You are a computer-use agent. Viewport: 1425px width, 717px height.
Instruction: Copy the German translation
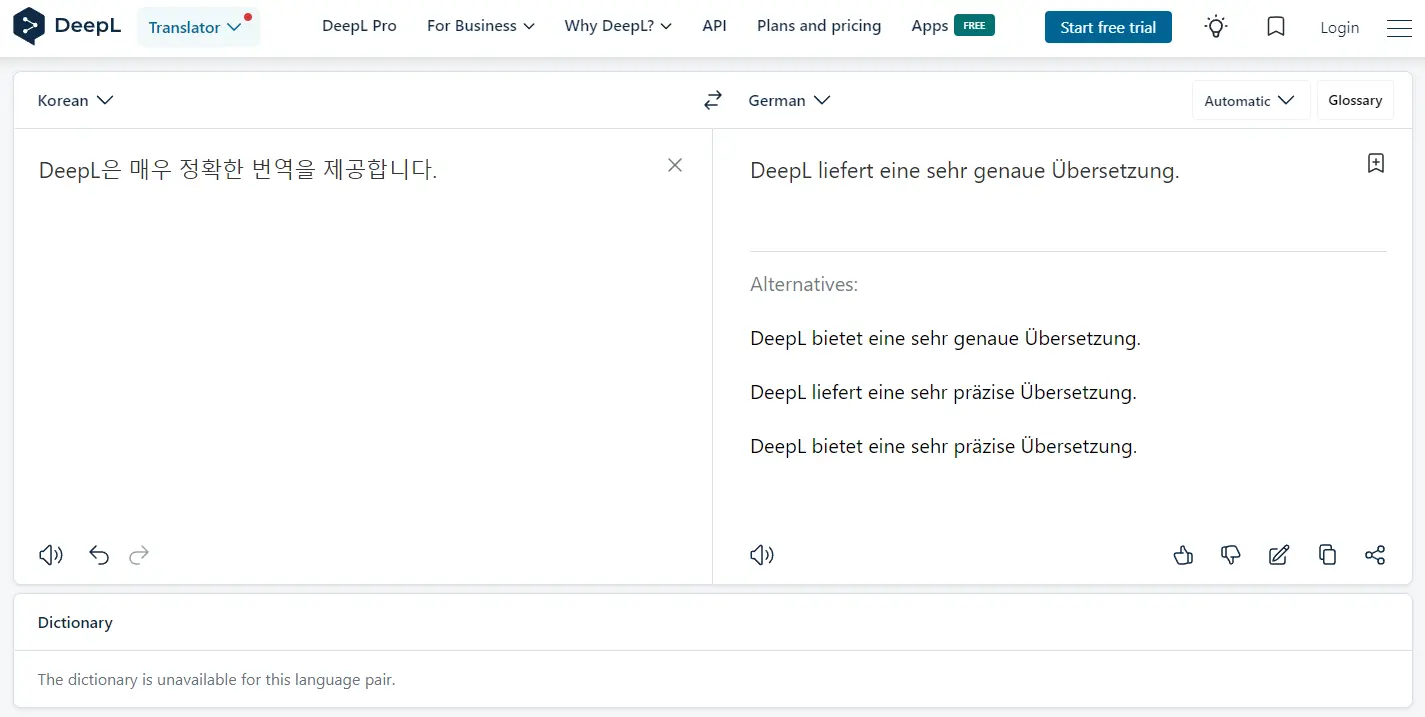tap(1327, 555)
